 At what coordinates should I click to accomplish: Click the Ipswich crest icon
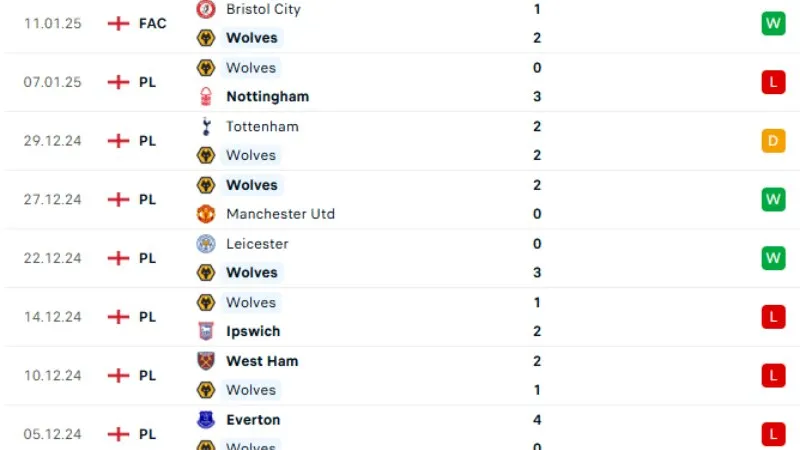(x=206, y=331)
